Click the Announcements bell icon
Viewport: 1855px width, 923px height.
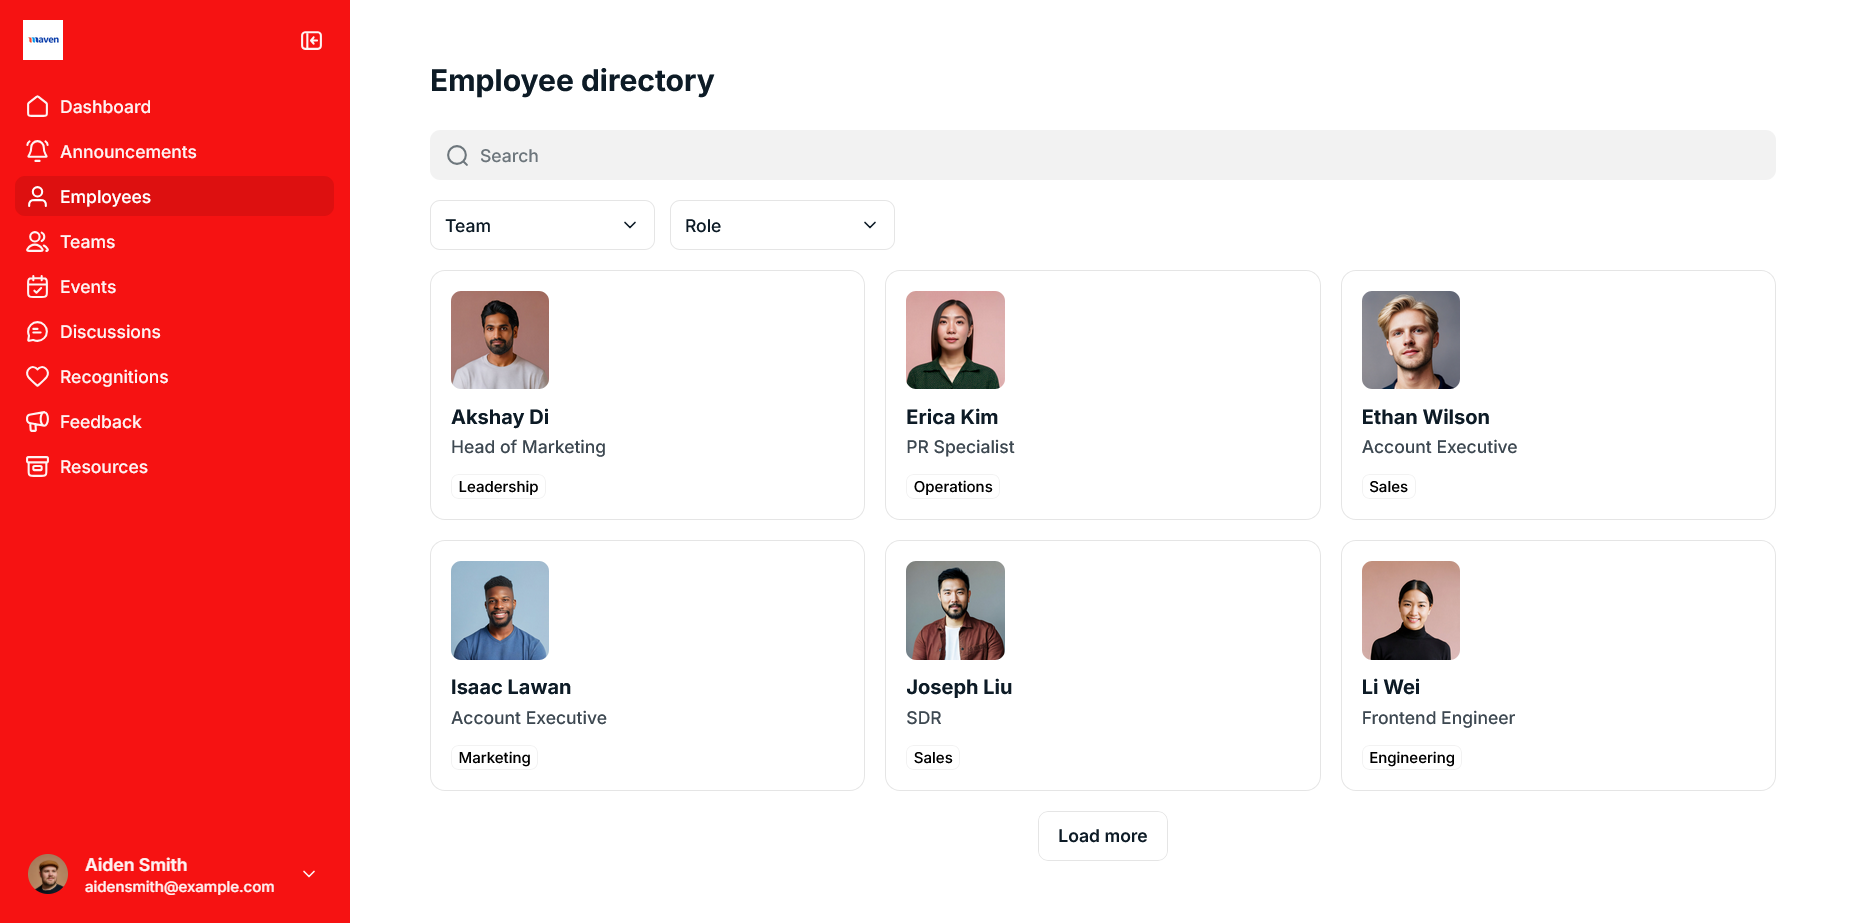(x=38, y=151)
